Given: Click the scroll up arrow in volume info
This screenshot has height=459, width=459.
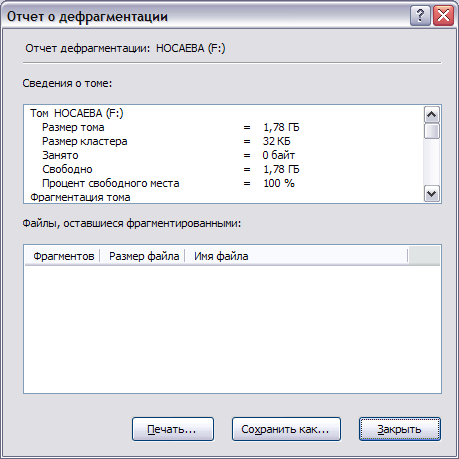Looking at the screenshot, I should (432, 115).
